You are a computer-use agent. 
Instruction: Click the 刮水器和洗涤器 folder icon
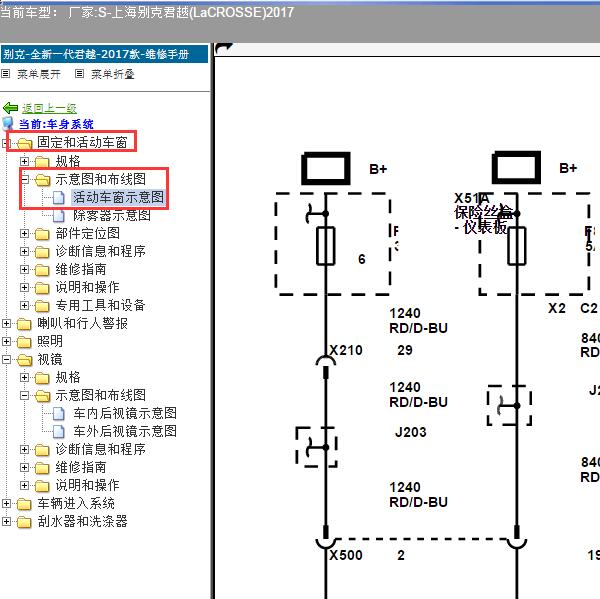24,522
